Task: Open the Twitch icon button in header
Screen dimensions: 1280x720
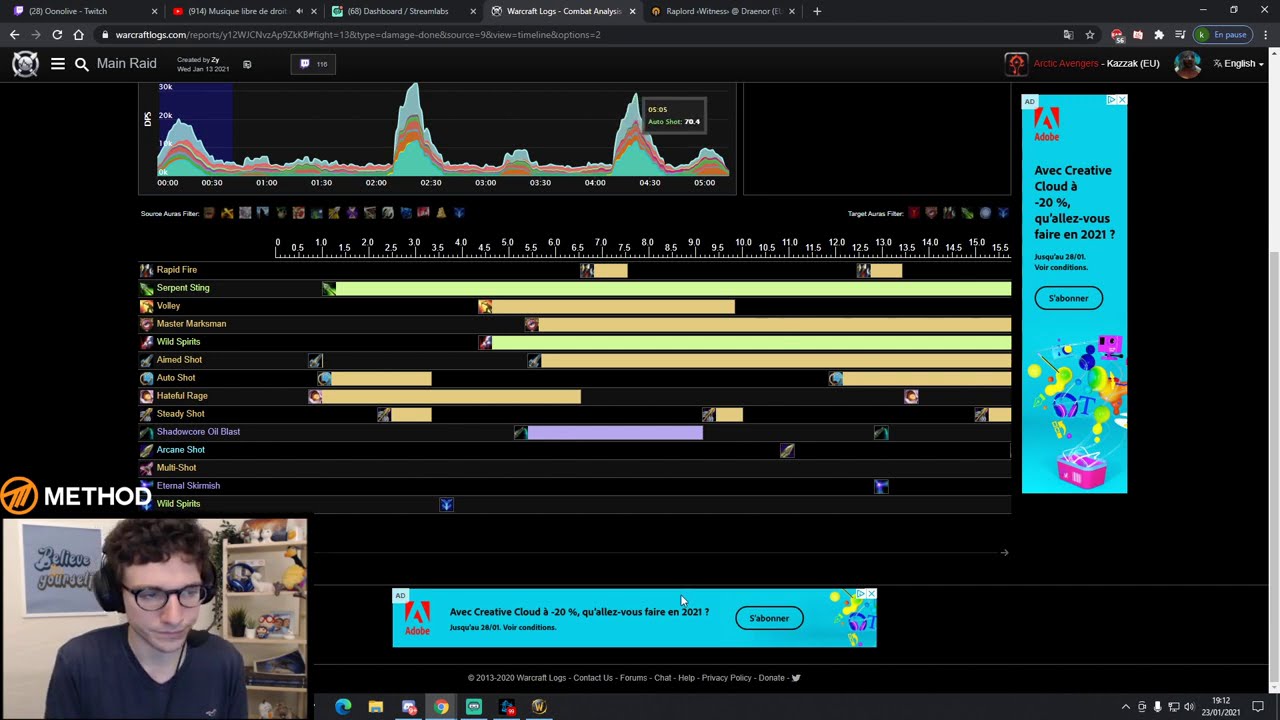Action: tap(313, 64)
